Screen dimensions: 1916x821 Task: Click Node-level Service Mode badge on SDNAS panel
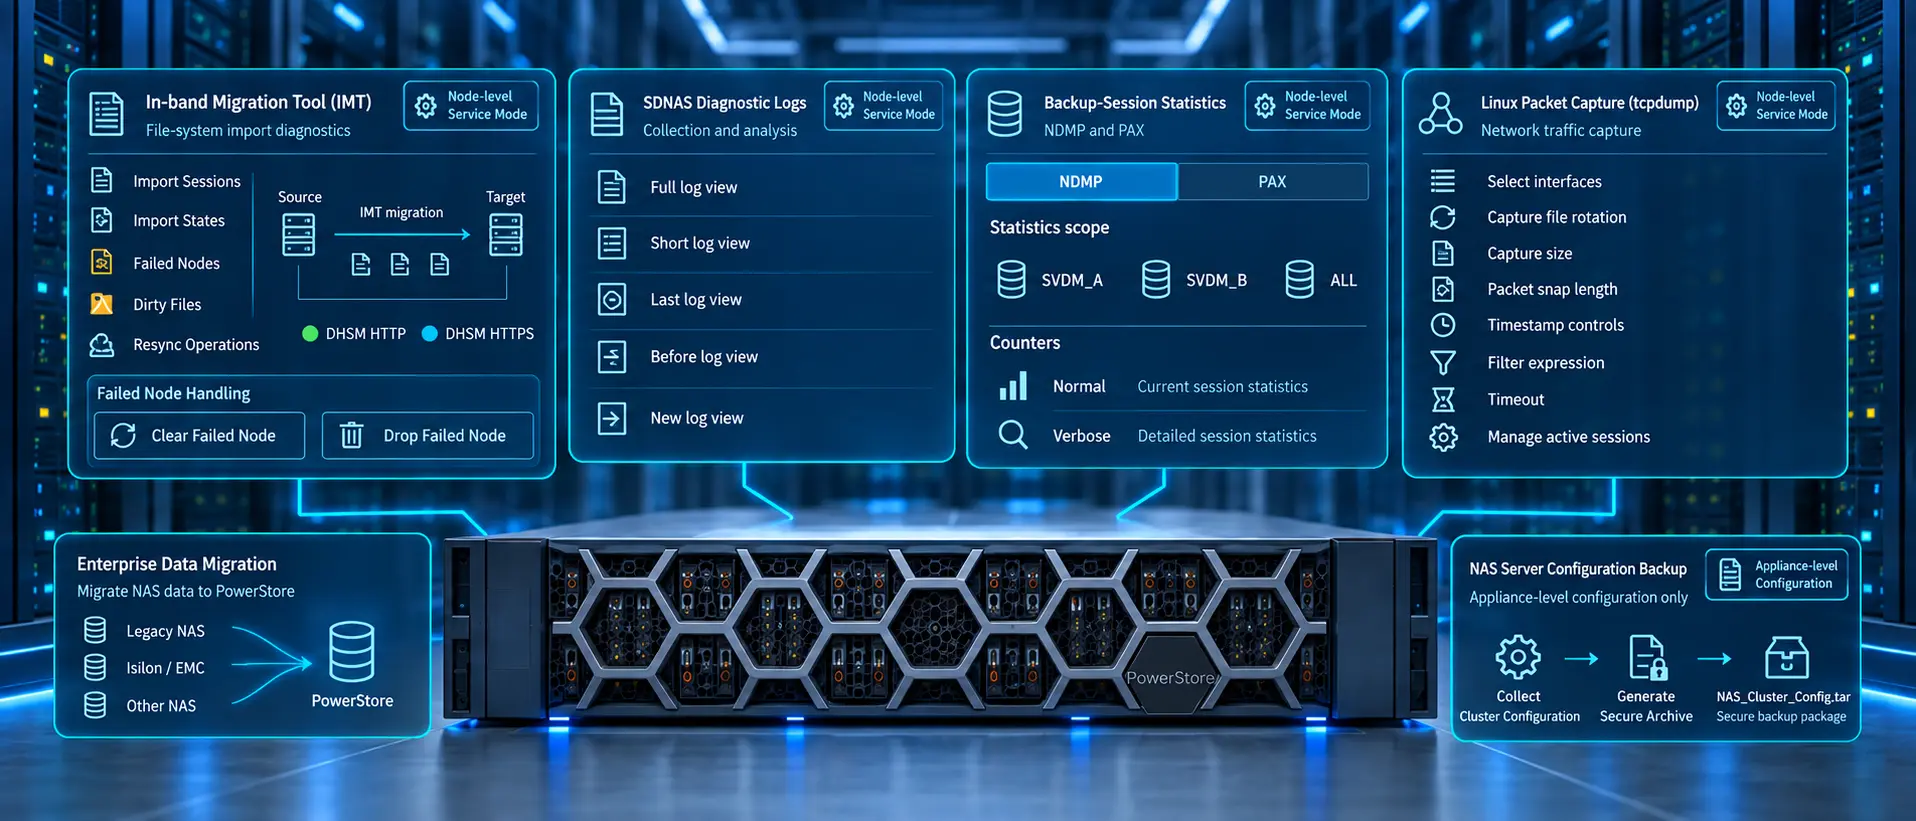tap(884, 106)
